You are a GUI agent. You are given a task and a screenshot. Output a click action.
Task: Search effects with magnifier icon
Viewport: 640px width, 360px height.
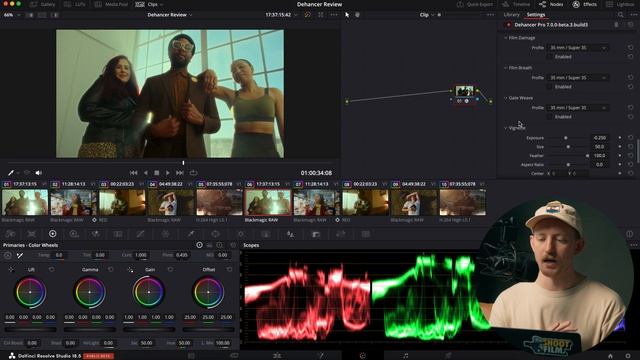[x=621, y=15]
